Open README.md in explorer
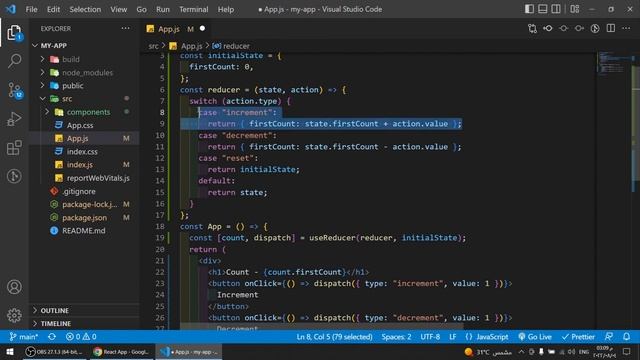This screenshot has height=360, width=640. click(x=83, y=231)
